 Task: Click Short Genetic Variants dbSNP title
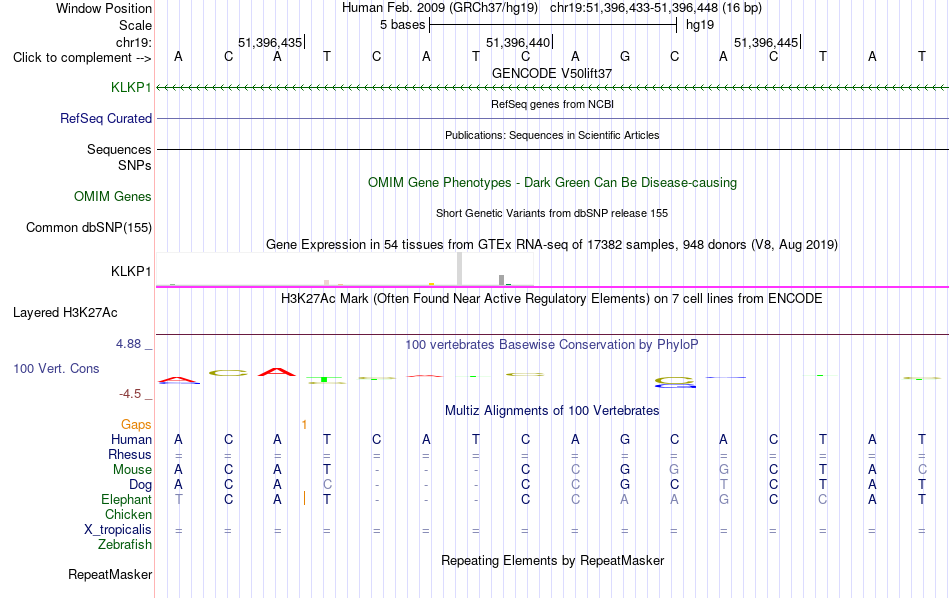click(552, 213)
